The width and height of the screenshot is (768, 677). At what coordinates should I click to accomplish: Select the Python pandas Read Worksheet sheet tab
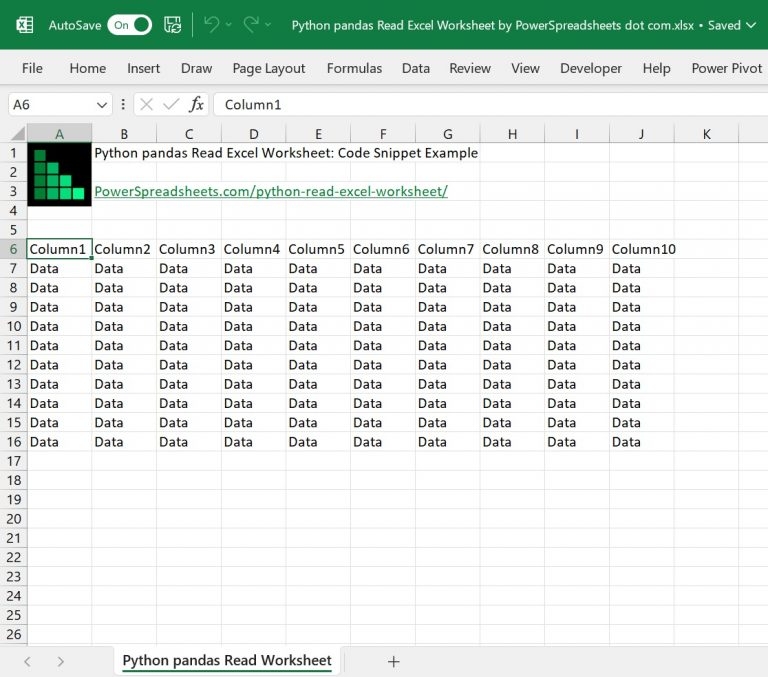227,660
